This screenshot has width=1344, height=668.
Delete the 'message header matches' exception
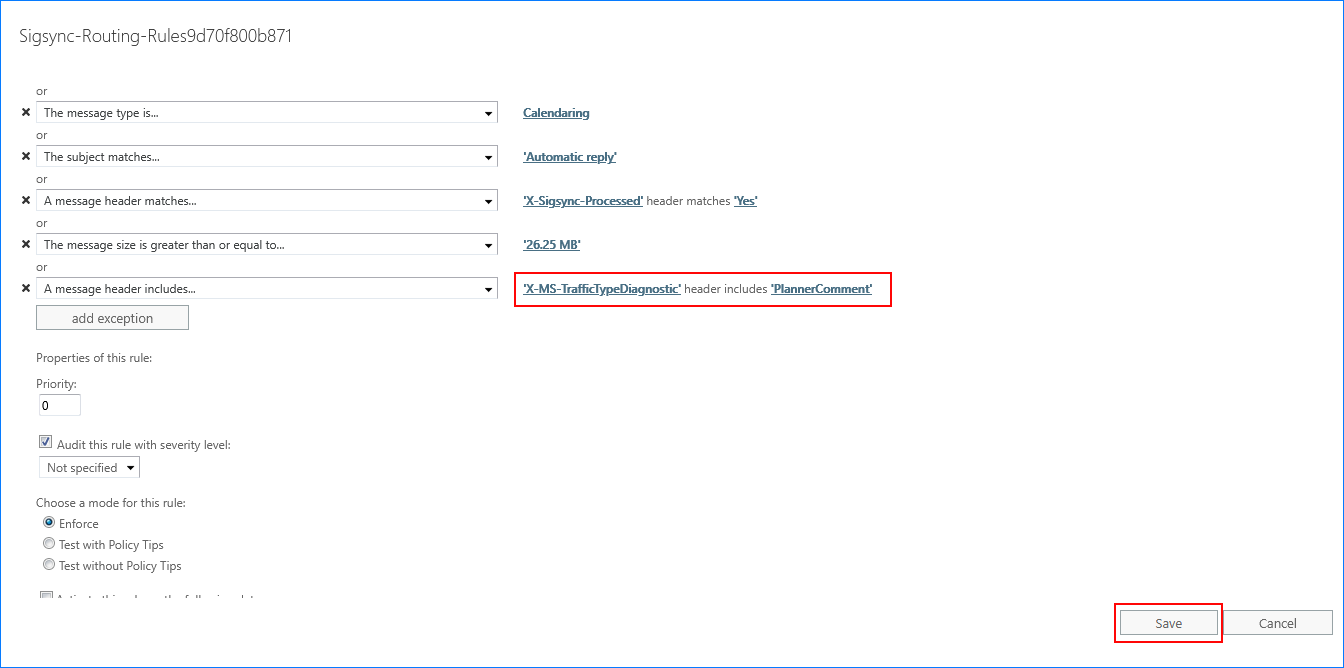pyautogui.click(x=26, y=201)
